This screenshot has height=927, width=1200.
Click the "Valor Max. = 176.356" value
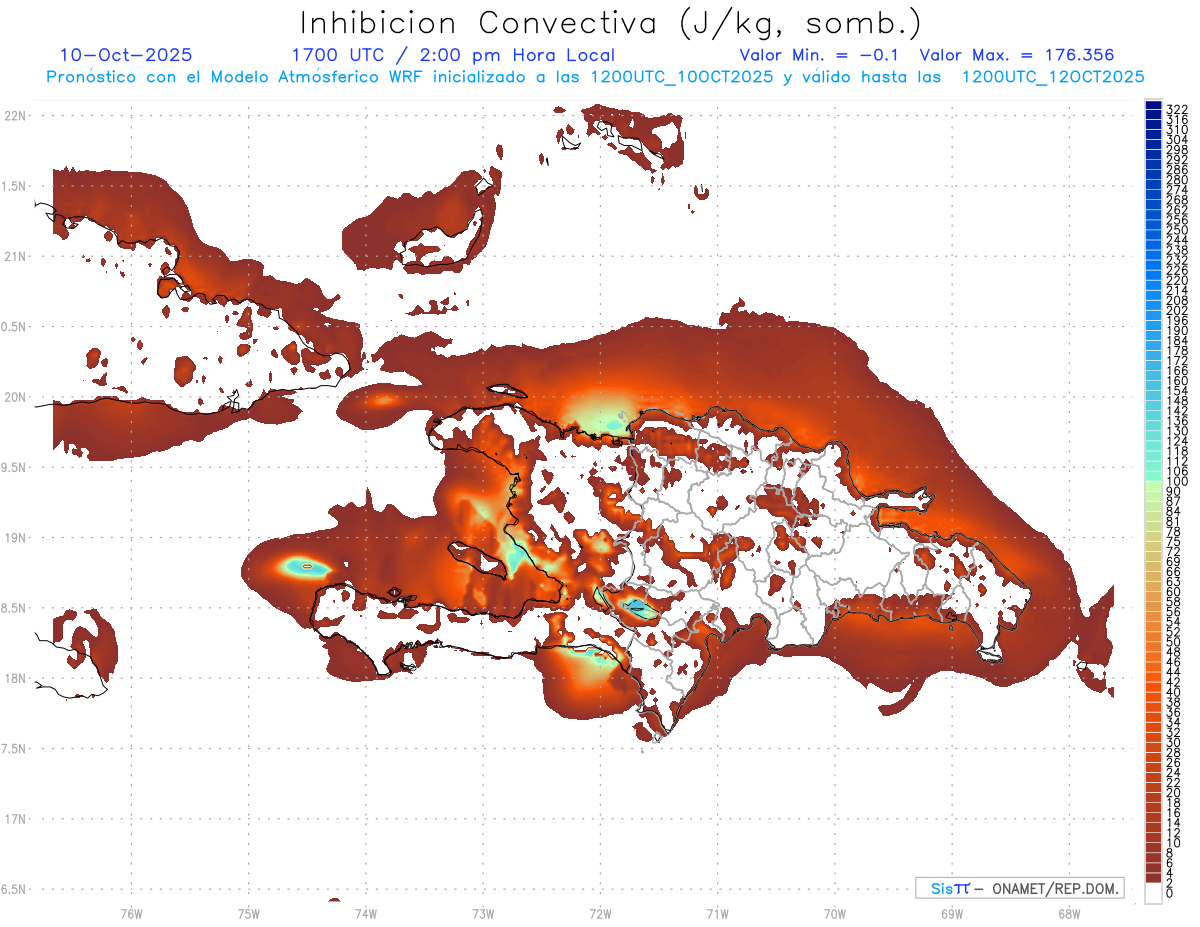point(1017,55)
